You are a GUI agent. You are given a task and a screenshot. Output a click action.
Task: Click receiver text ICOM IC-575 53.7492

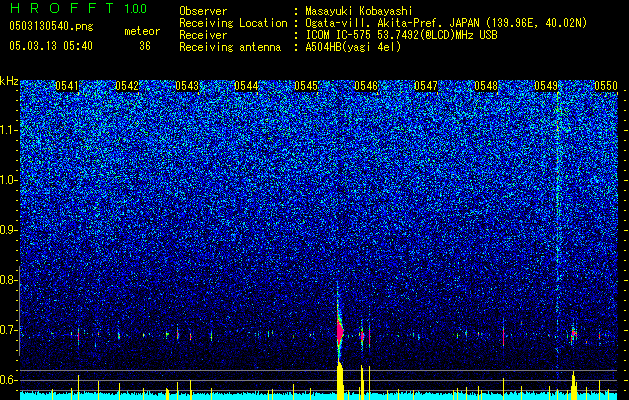(x=401, y=35)
